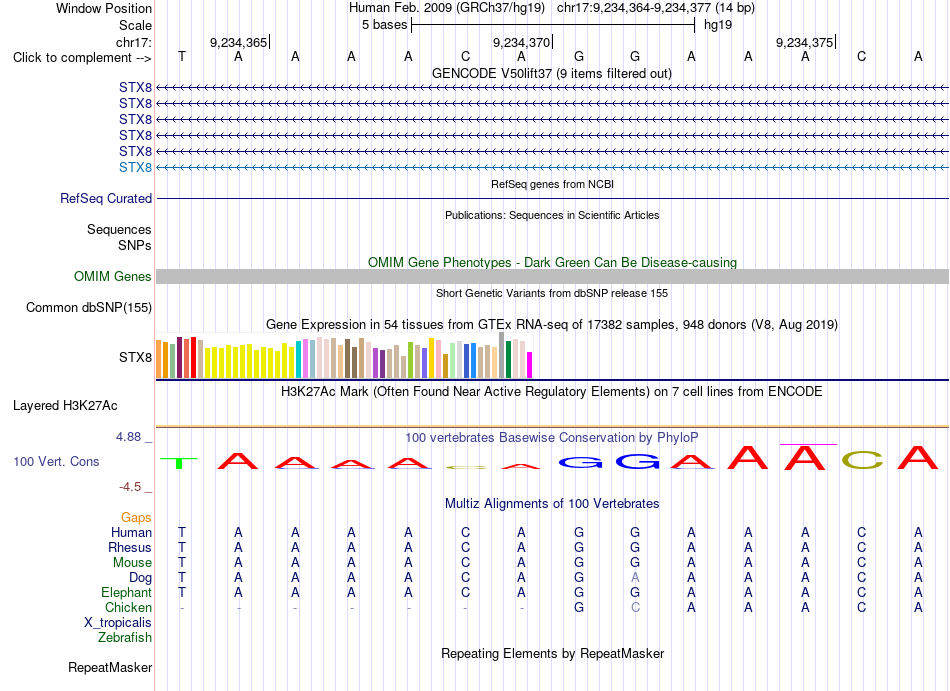
Task: Click the 4.88 upper PhyloP scale value
Action: [x=129, y=437]
